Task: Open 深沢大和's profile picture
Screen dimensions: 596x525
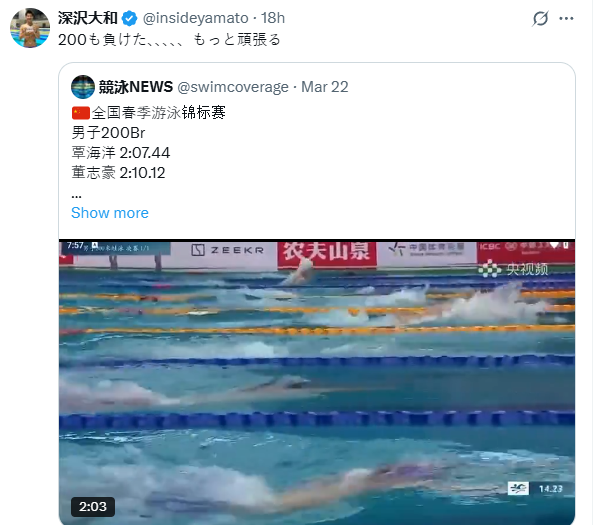Action: click(30, 28)
